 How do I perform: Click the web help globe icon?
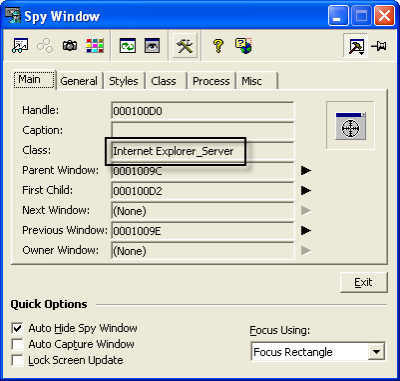click(x=243, y=46)
